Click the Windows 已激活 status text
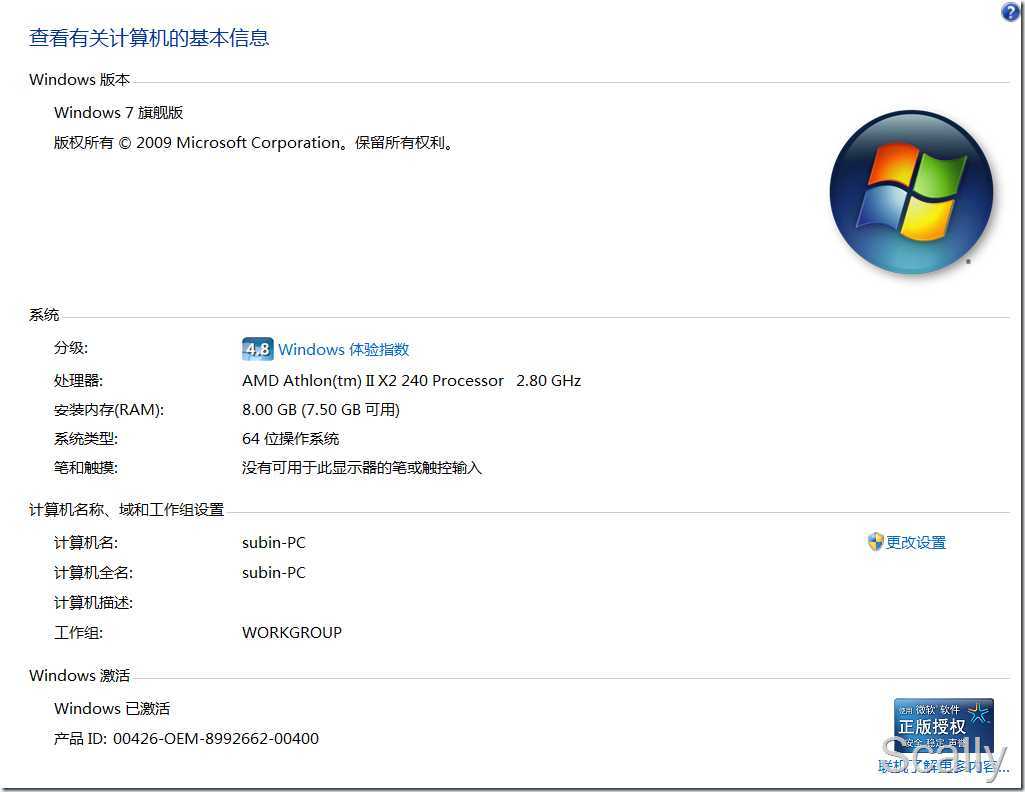Screen dimensions: 1025x792 coord(112,708)
